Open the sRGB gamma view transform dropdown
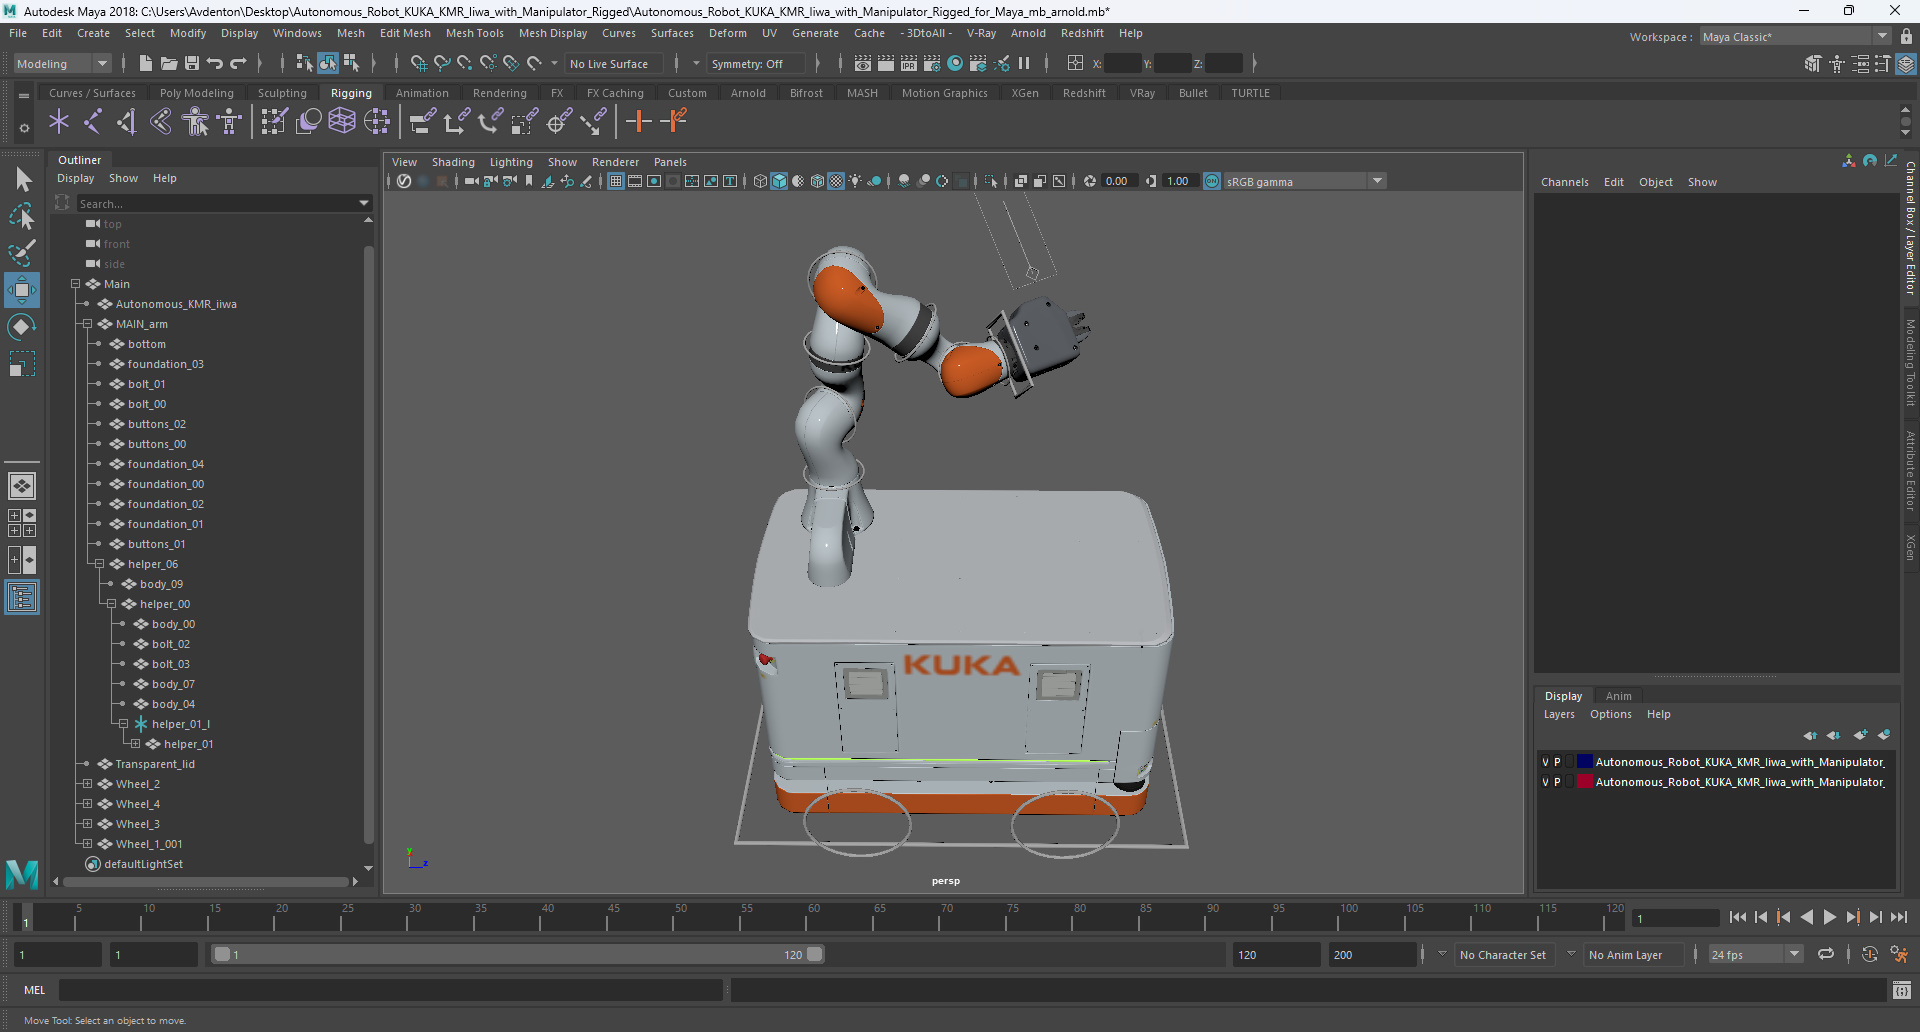 tap(1304, 181)
